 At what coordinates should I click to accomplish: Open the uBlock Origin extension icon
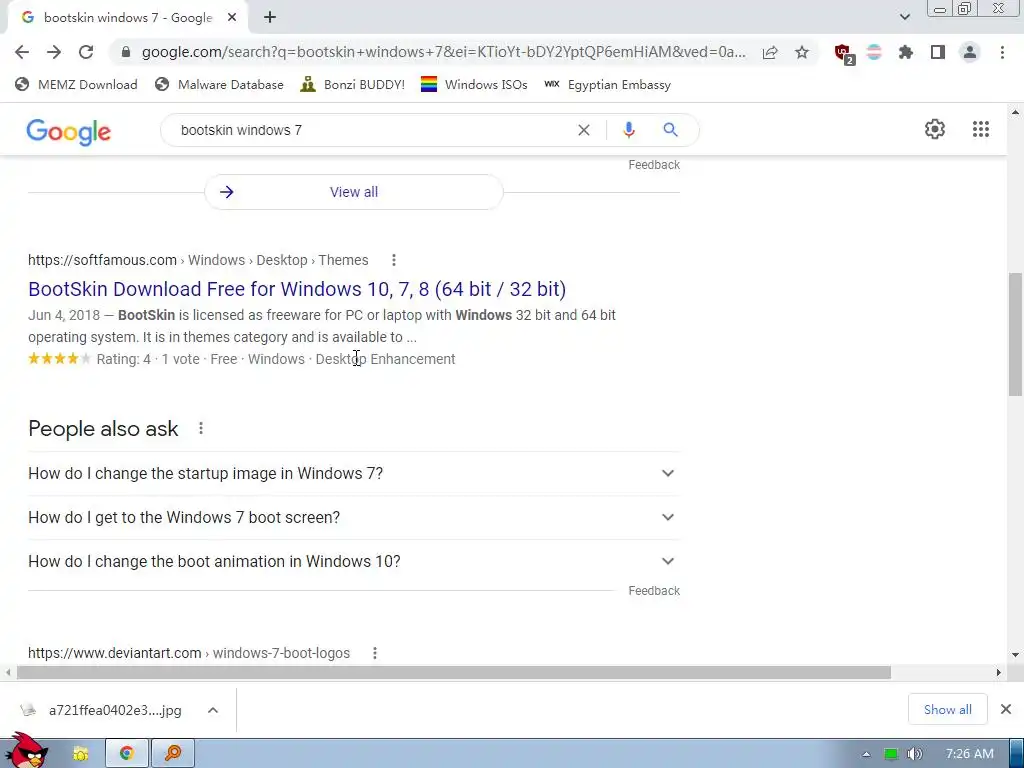tap(844, 54)
